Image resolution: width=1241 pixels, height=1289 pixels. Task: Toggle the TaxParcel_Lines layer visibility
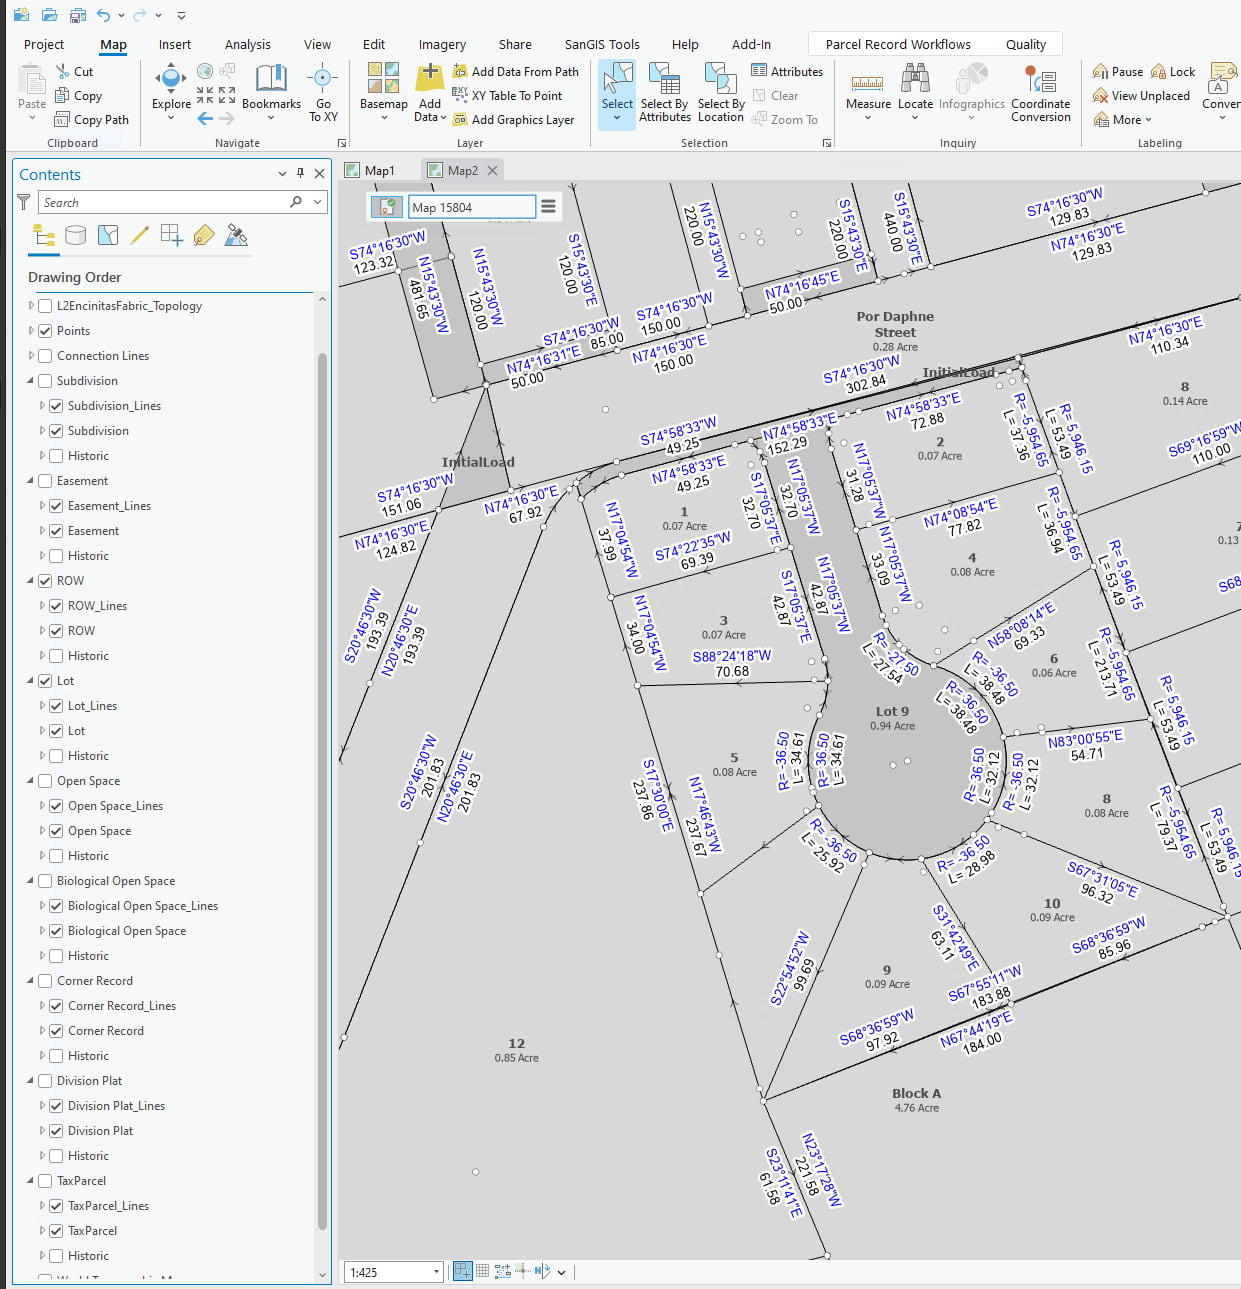(x=56, y=1206)
